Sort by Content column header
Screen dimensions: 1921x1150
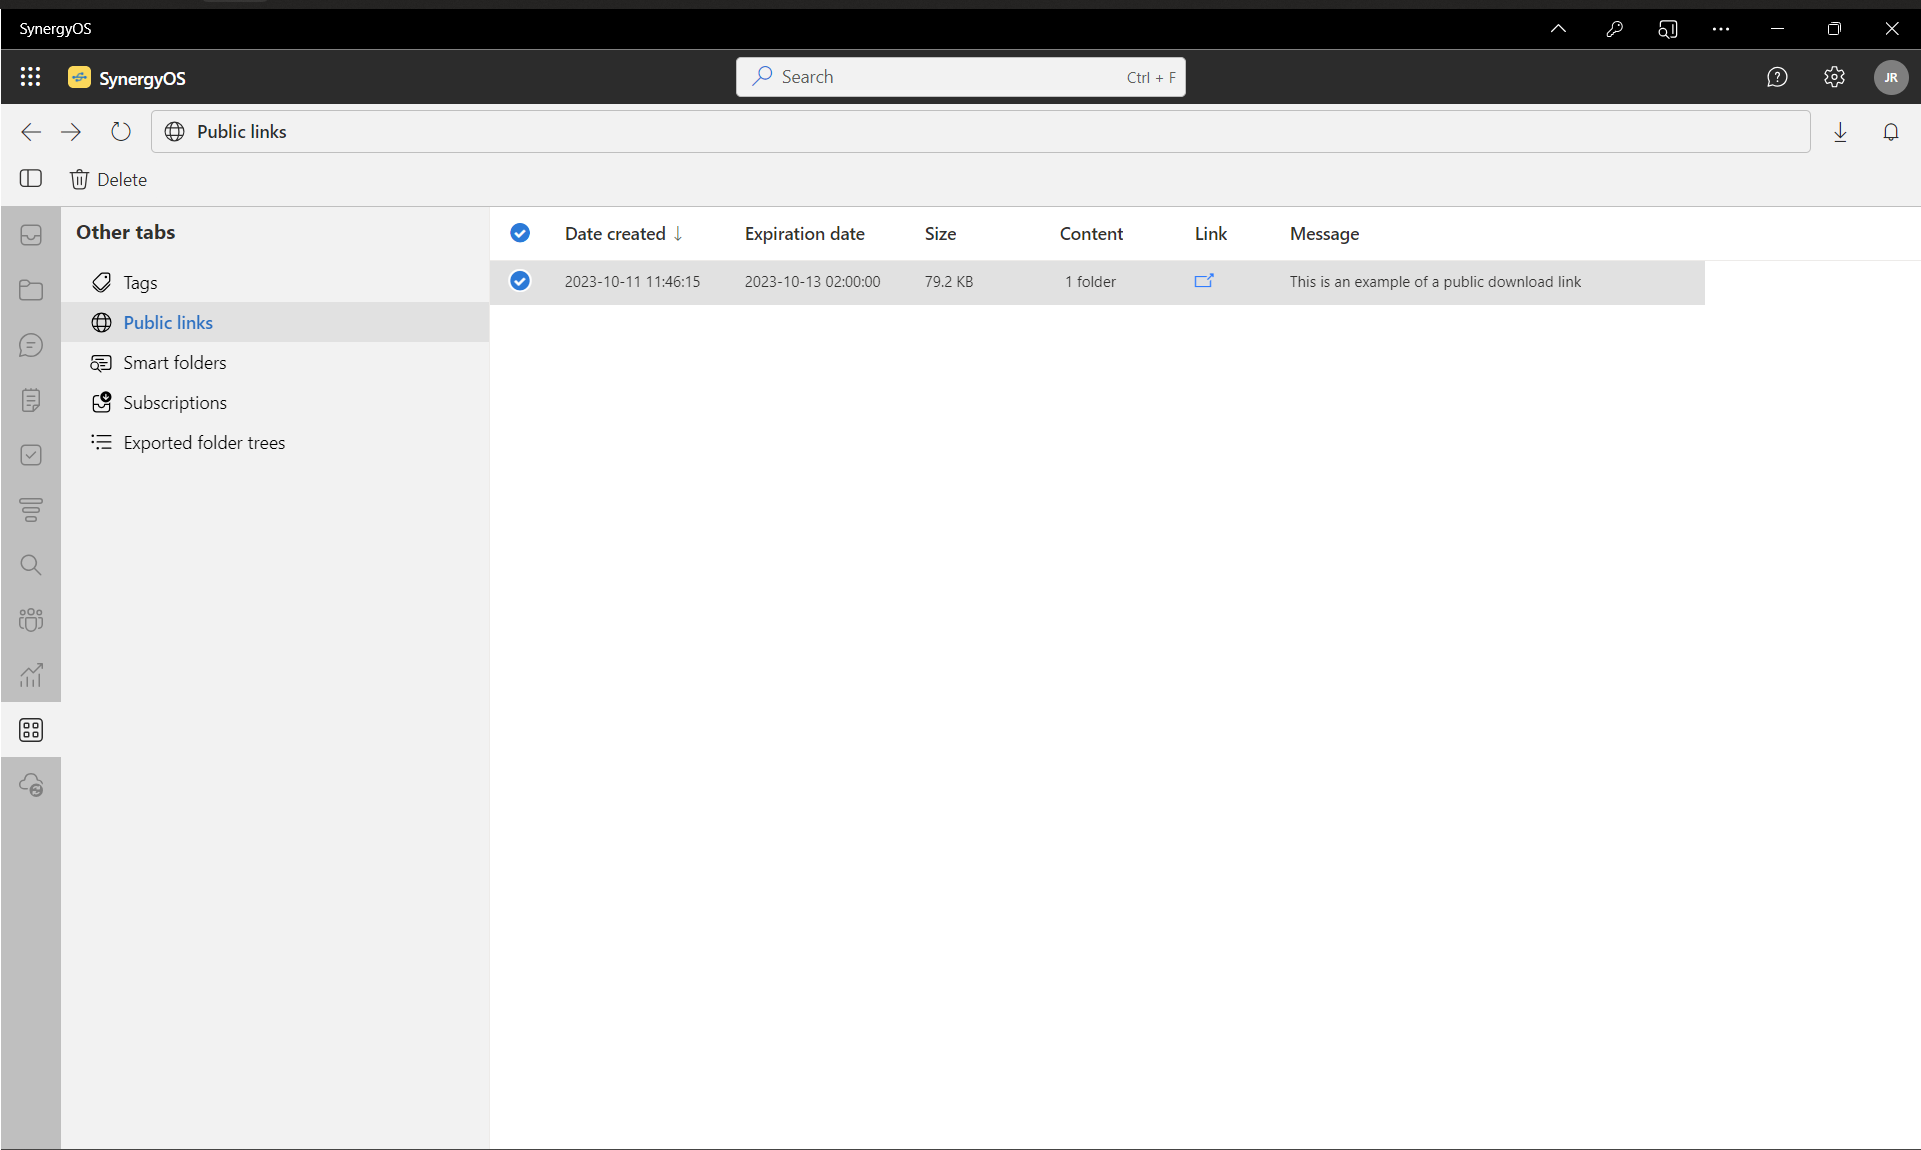coord(1091,234)
